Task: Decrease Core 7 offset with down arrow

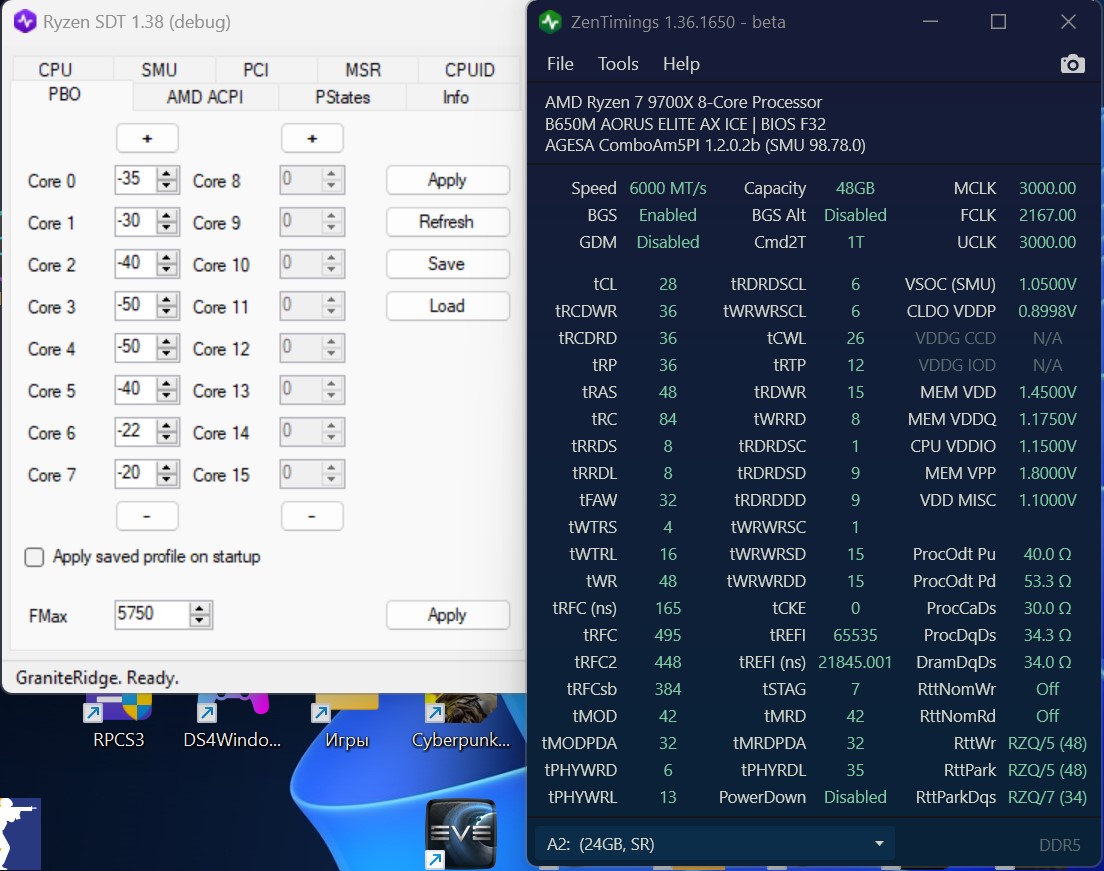Action: (167, 480)
